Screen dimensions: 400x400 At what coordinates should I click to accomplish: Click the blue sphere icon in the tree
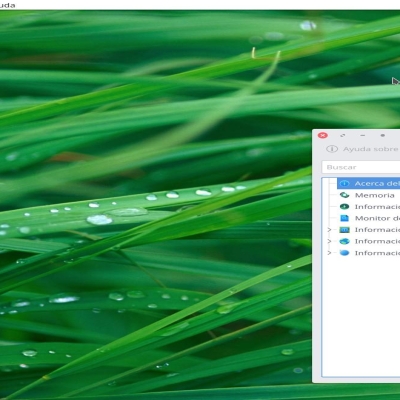(344, 253)
